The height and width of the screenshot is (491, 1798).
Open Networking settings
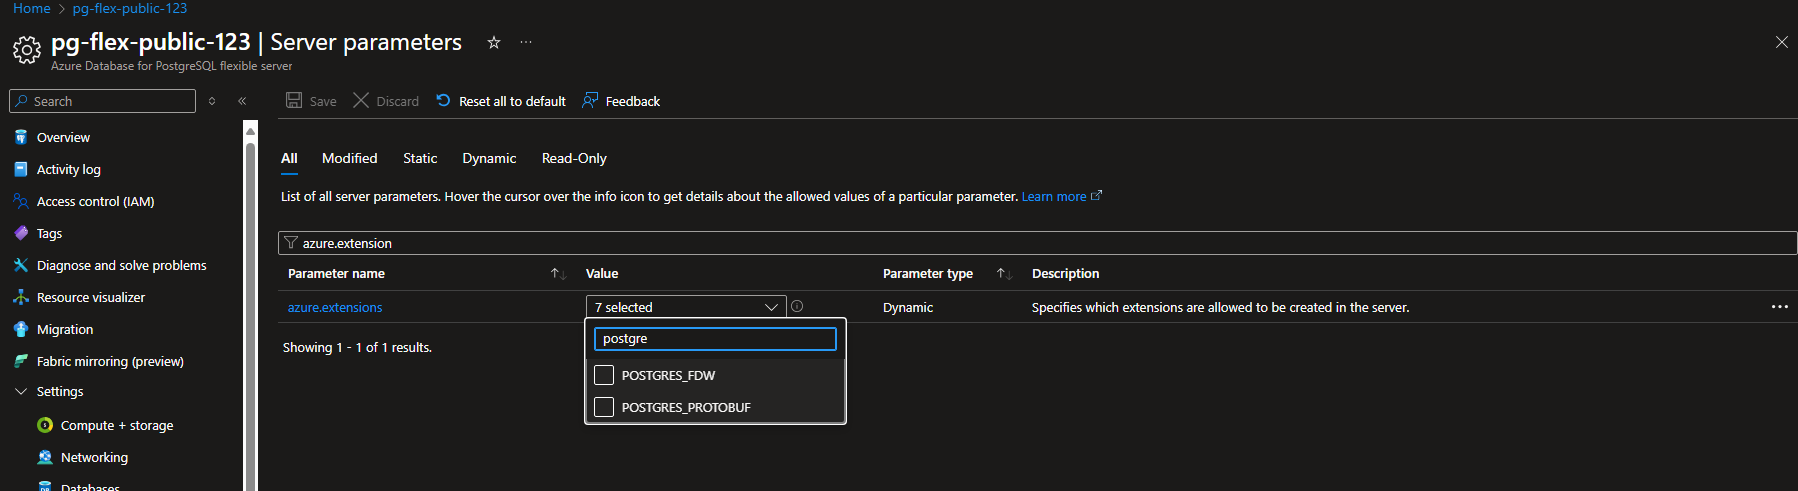pos(94,457)
